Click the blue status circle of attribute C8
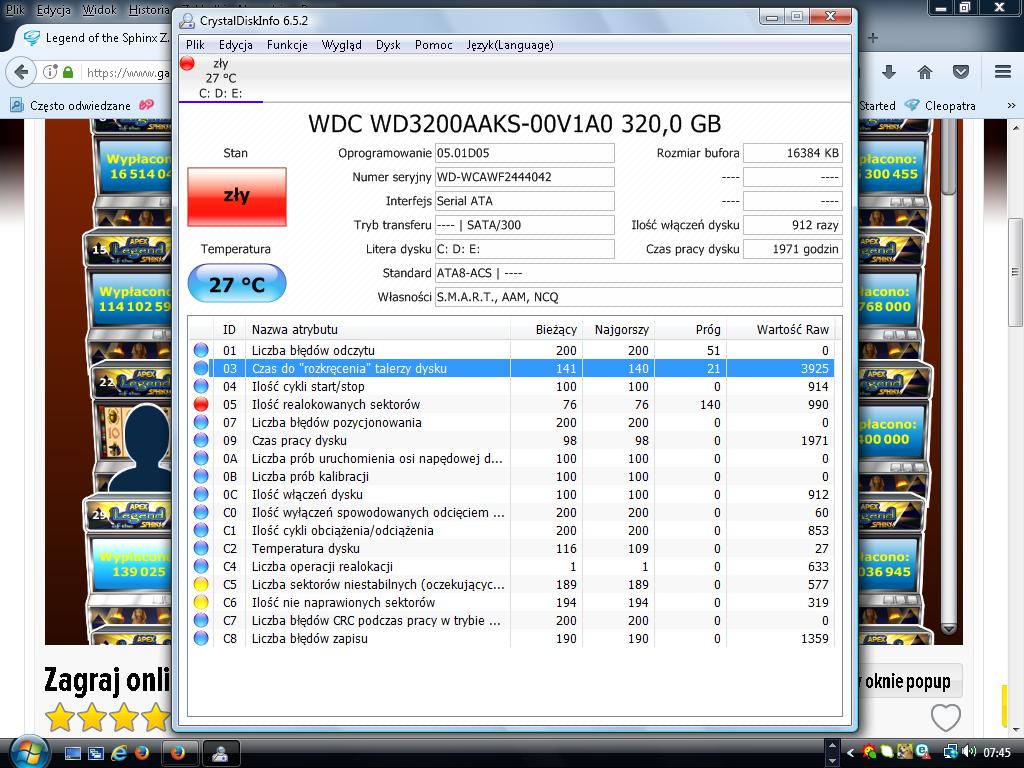Screen dimensions: 1024x768 201,639
